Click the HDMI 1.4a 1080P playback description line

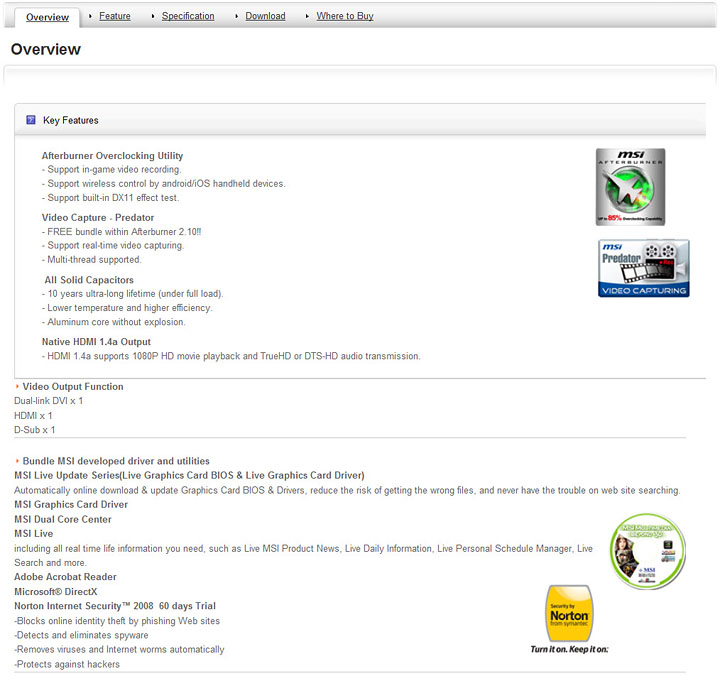[x=231, y=356]
